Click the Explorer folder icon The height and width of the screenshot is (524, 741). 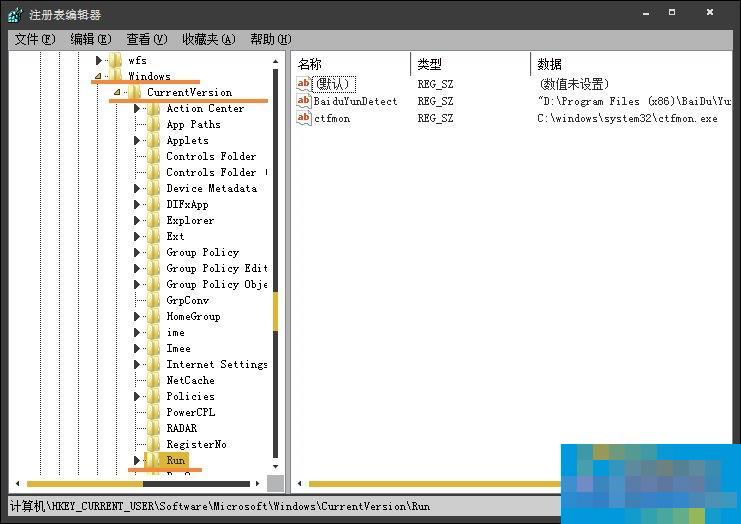tap(154, 221)
